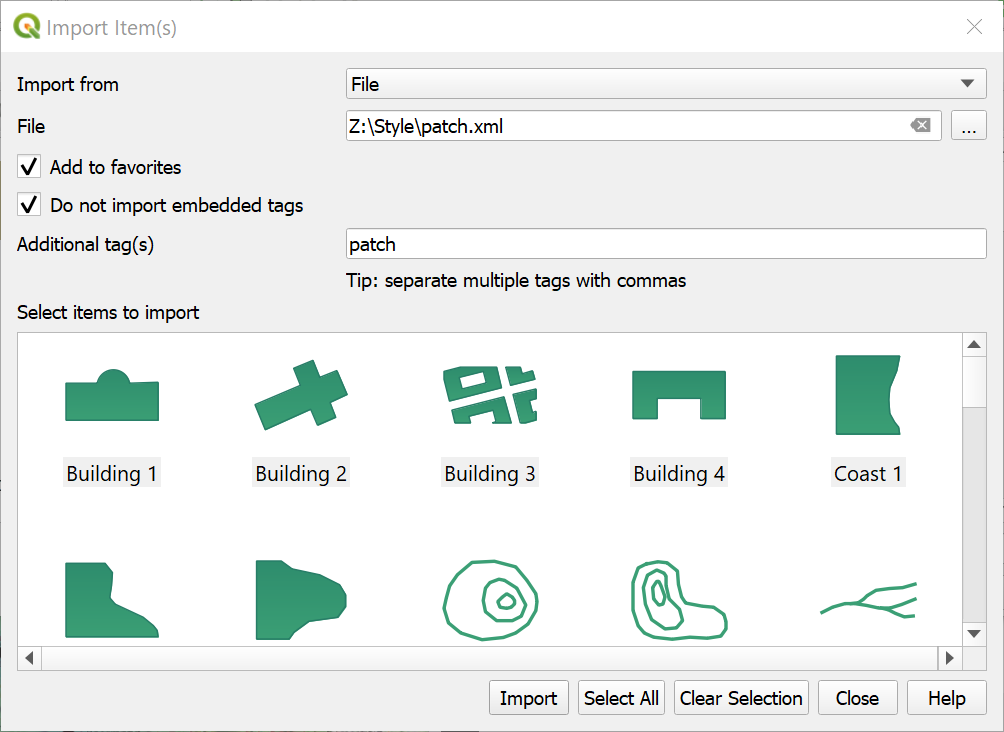The height and width of the screenshot is (732, 1004).
Task: Pick the branching river line patch
Action: click(868, 600)
